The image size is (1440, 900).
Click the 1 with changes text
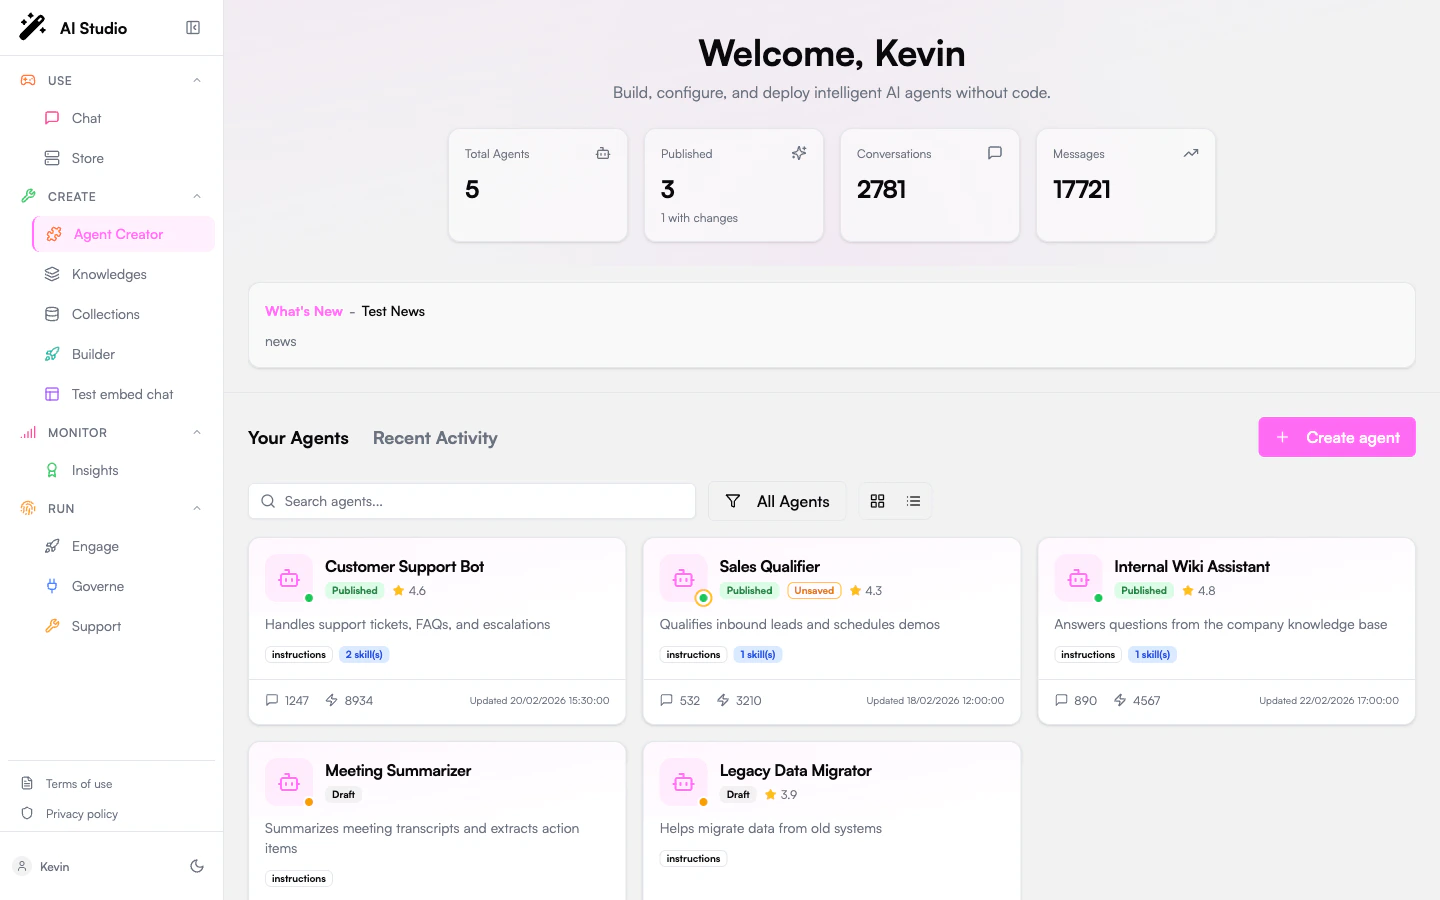(699, 218)
